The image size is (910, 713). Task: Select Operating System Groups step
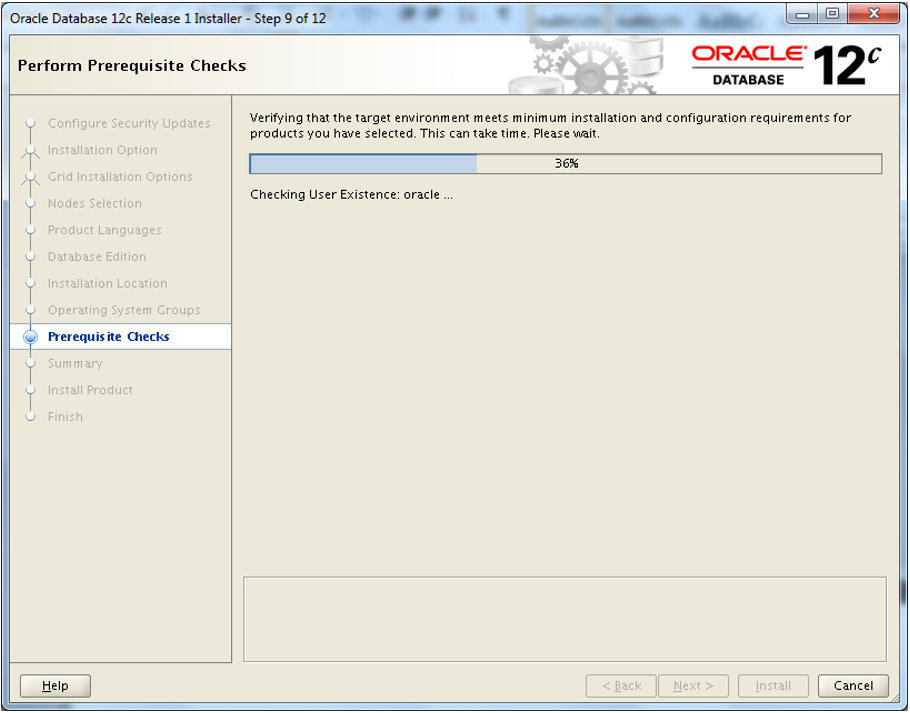pyautogui.click(x=124, y=310)
